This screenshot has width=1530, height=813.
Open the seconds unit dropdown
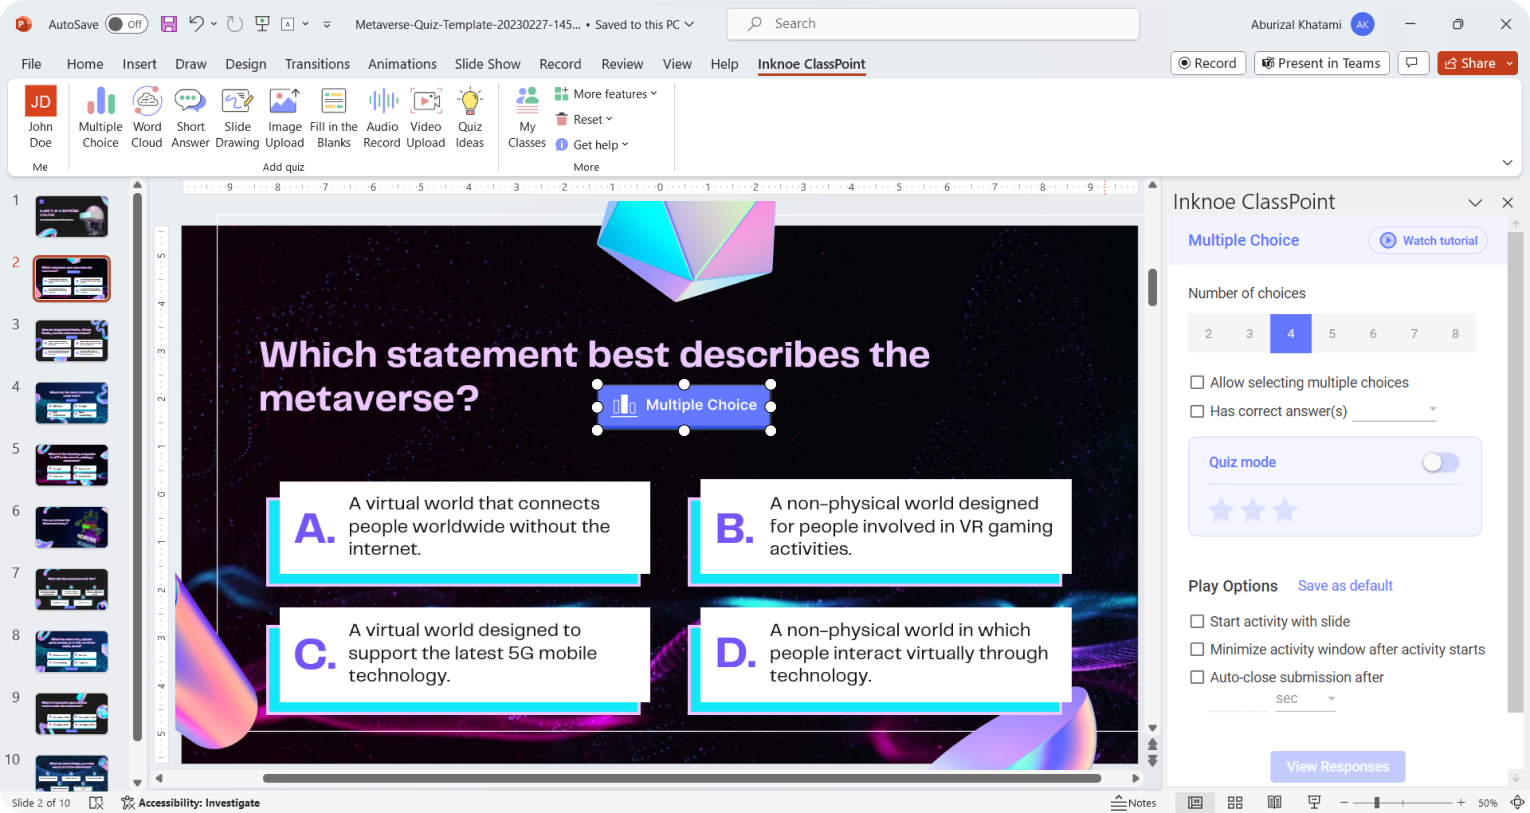click(1303, 698)
